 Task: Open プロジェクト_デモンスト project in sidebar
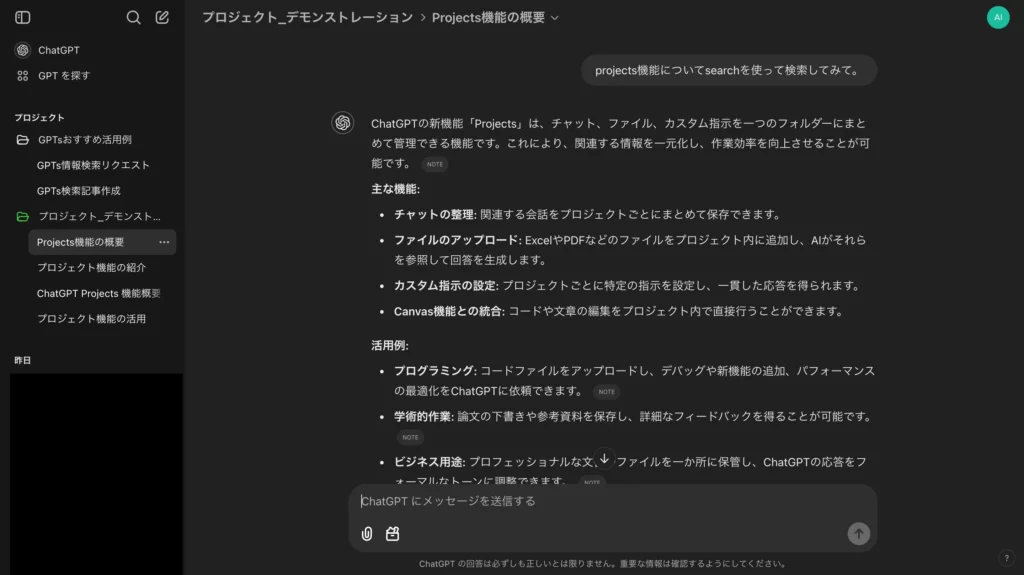(x=99, y=216)
